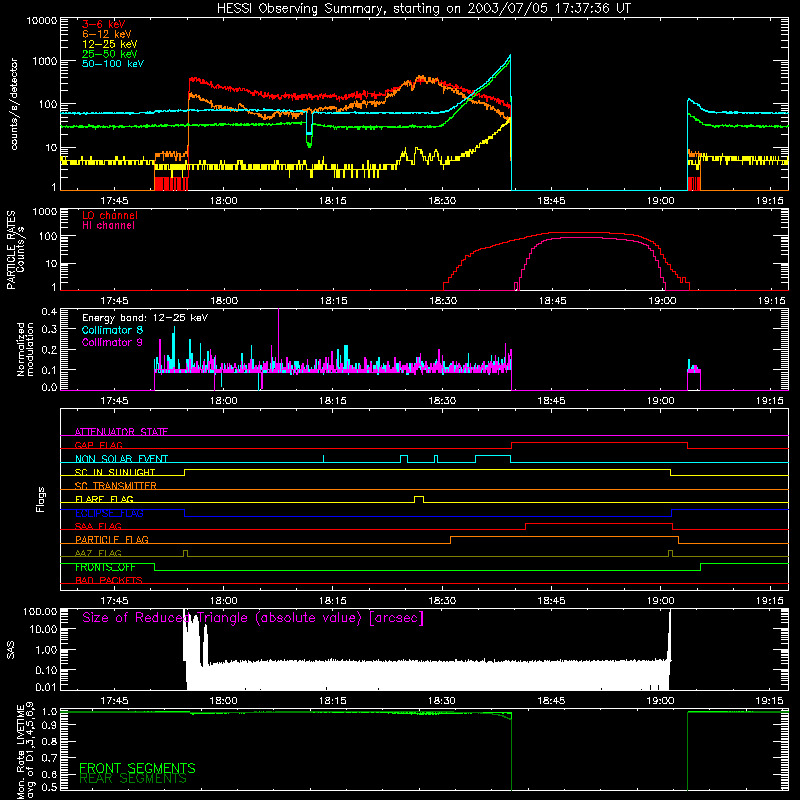Select the 6-12 keV legend label
Viewport: 800px width, 800px height.
(x=106, y=34)
